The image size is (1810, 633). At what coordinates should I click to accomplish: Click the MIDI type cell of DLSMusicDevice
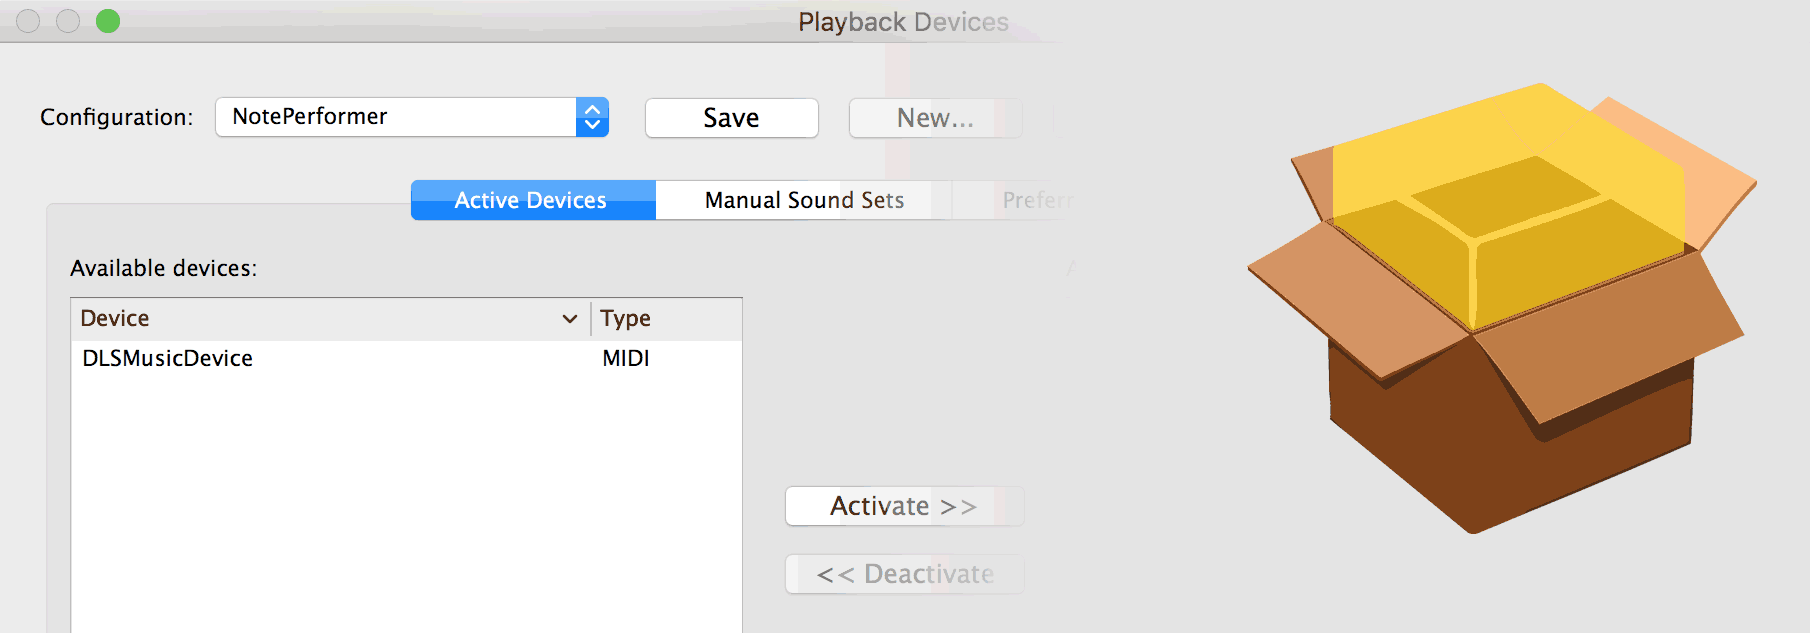[x=626, y=358]
